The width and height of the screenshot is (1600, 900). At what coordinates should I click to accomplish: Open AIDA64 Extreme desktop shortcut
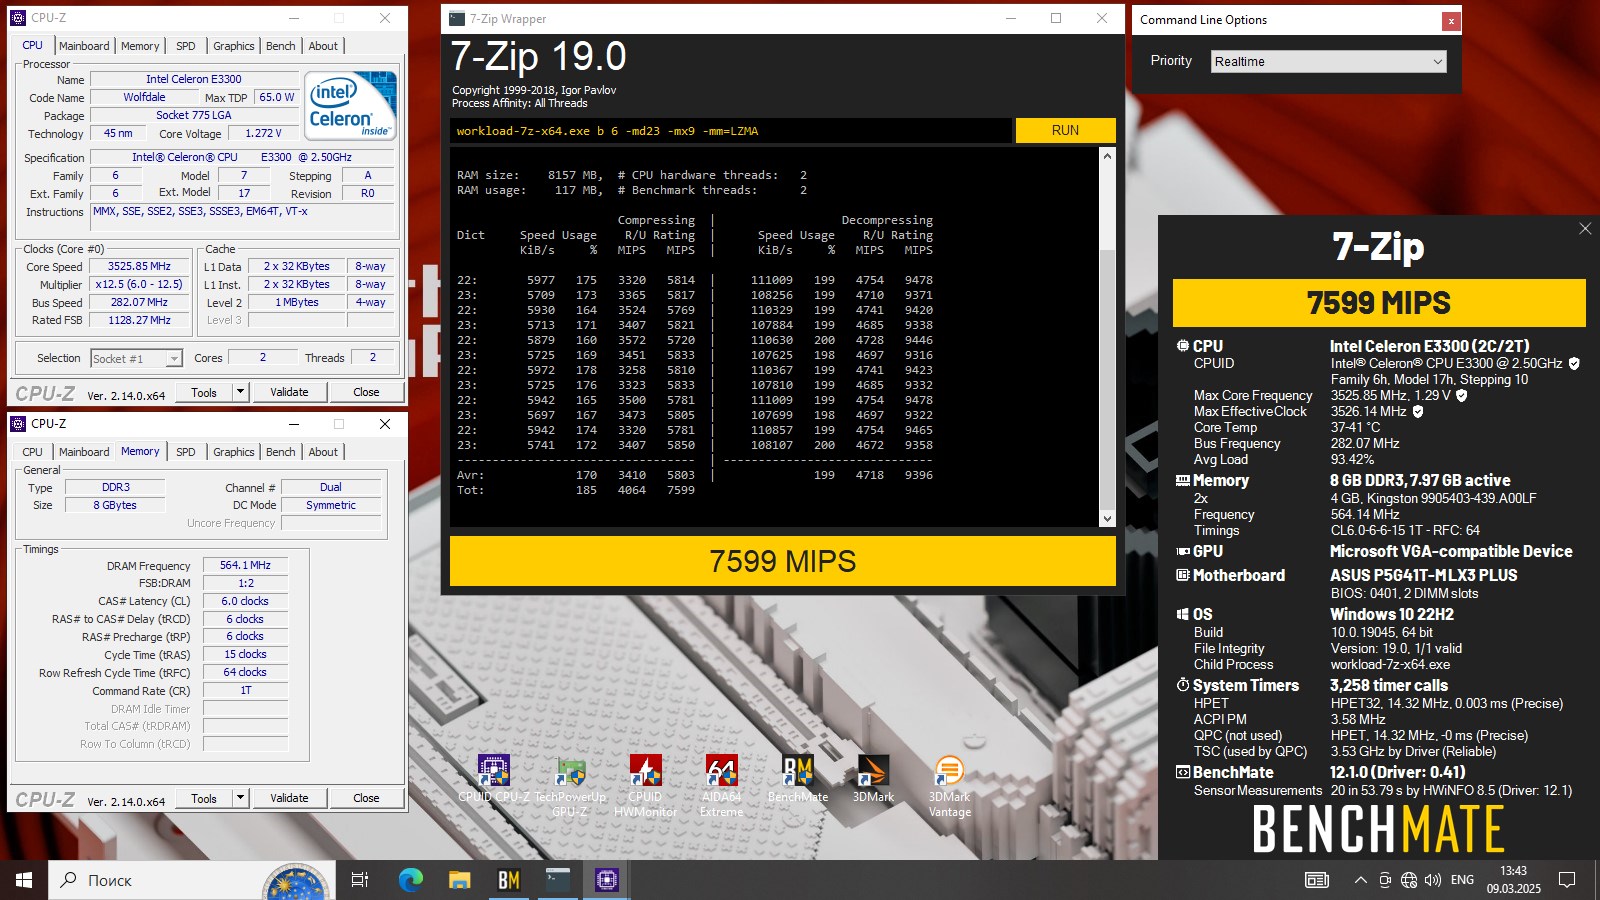[721, 786]
